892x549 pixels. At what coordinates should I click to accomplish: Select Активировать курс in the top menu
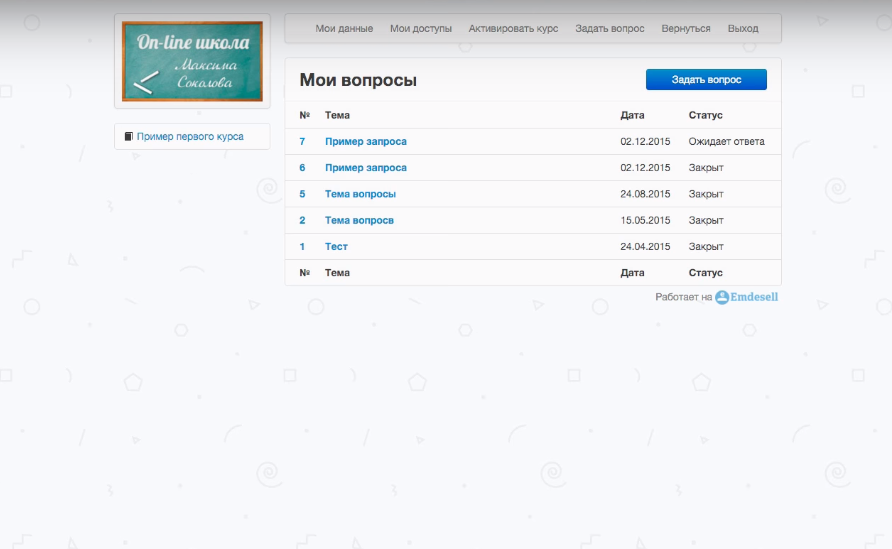513,28
